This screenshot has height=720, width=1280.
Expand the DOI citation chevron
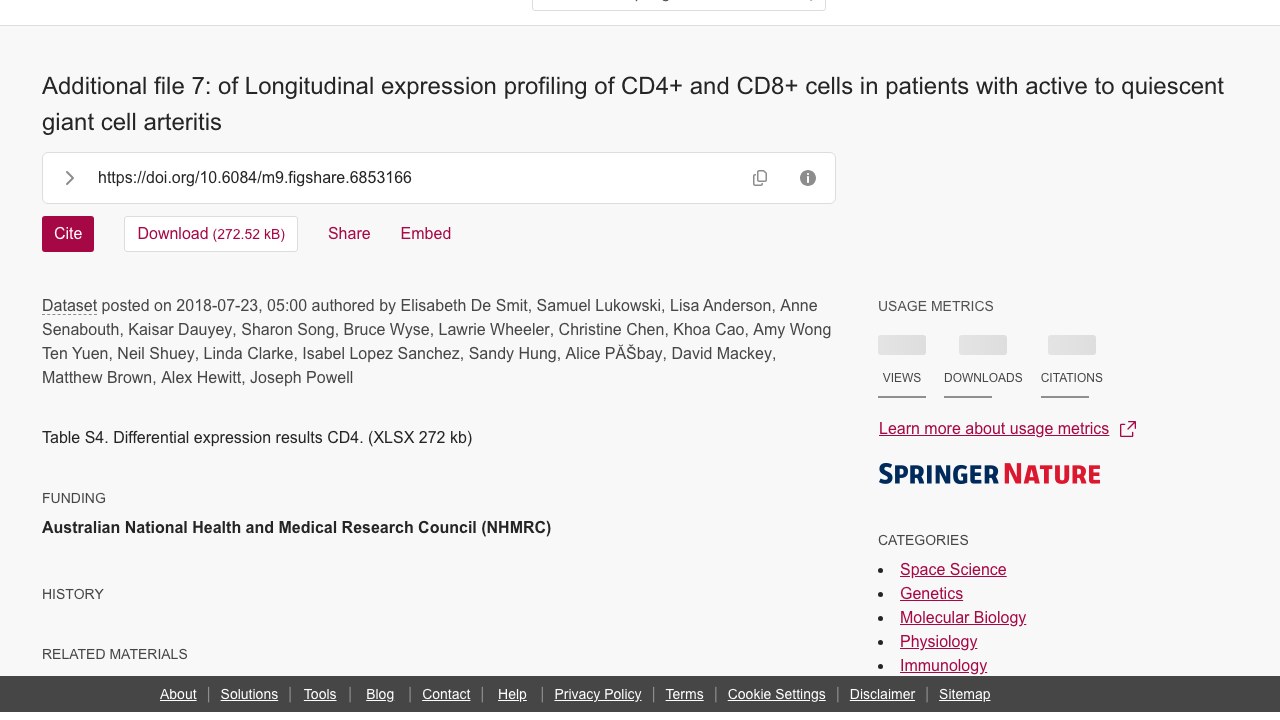[70, 178]
